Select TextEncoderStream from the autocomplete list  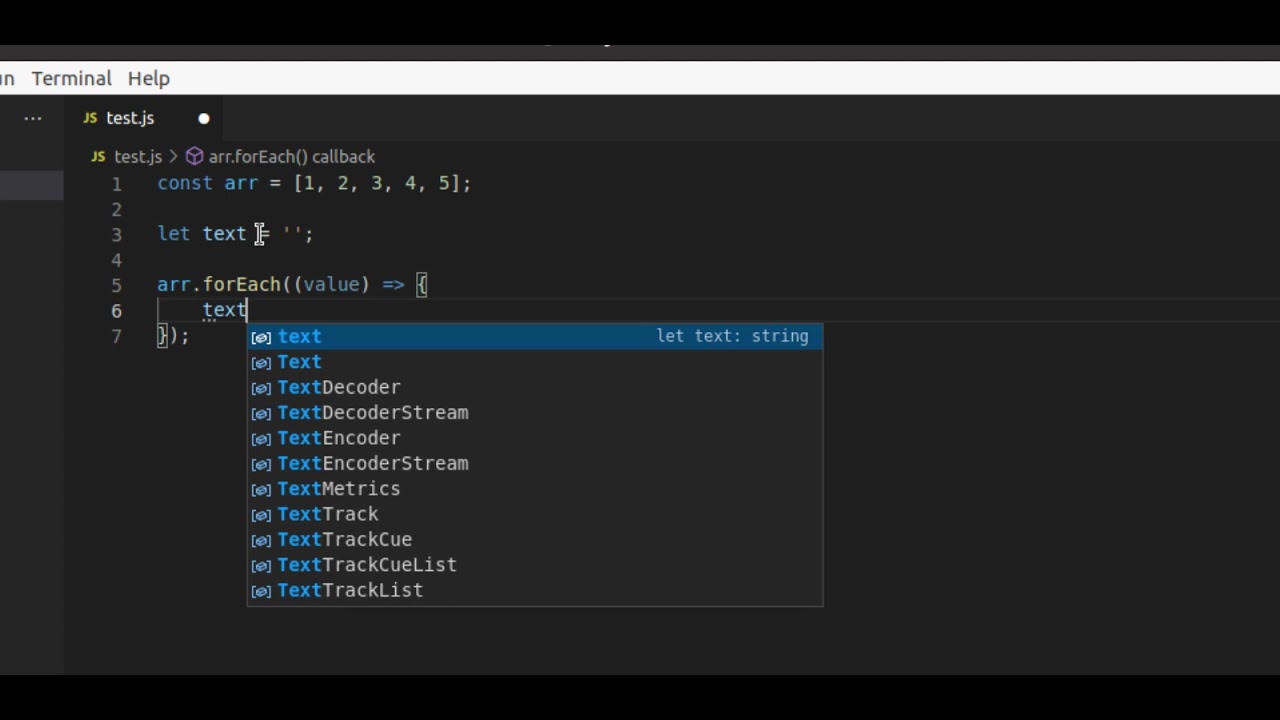click(372, 464)
